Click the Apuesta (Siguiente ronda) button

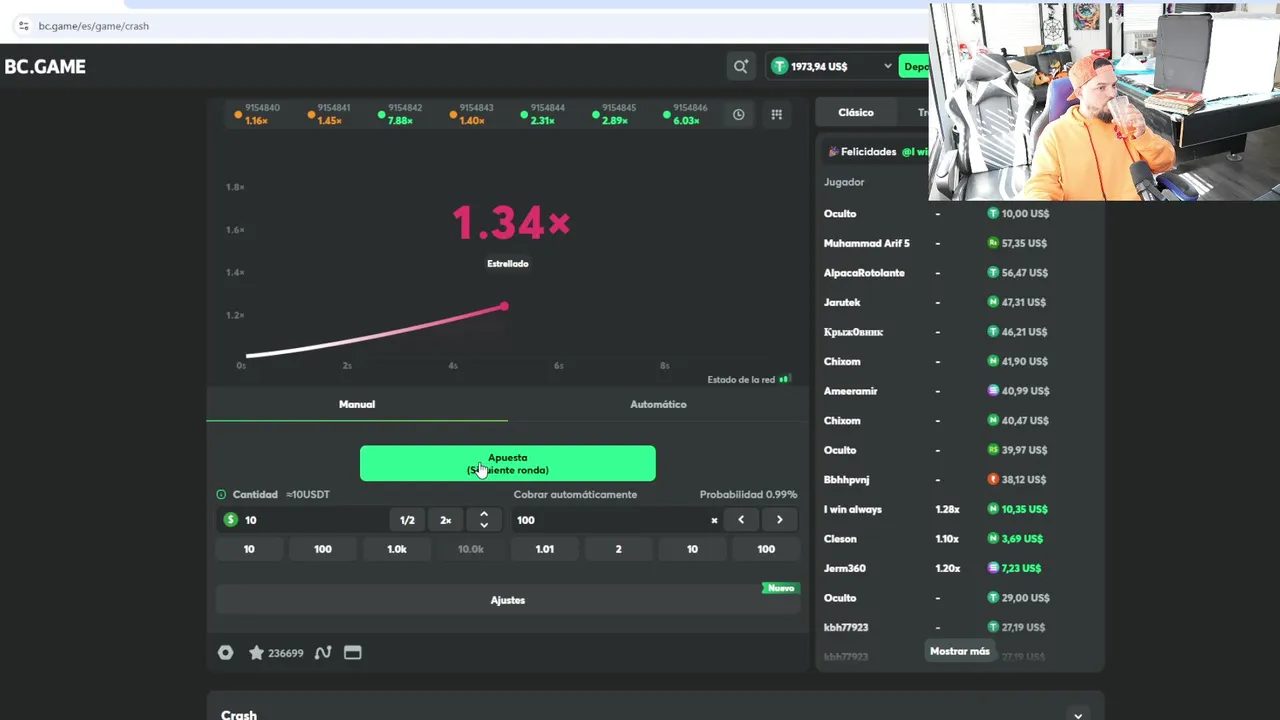pos(508,463)
